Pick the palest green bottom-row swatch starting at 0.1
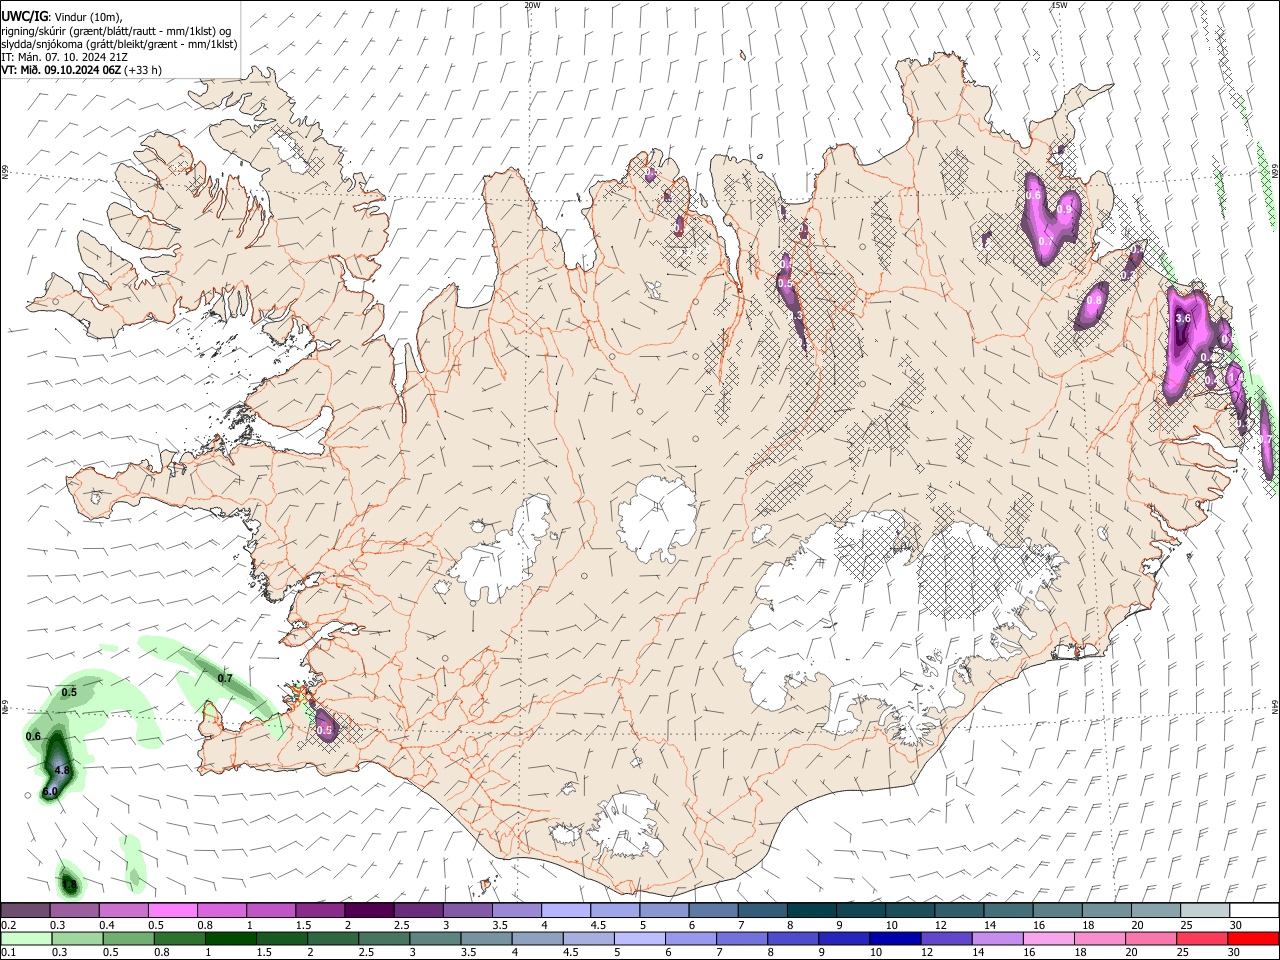Viewport: 1280px width, 960px height. 25,938
